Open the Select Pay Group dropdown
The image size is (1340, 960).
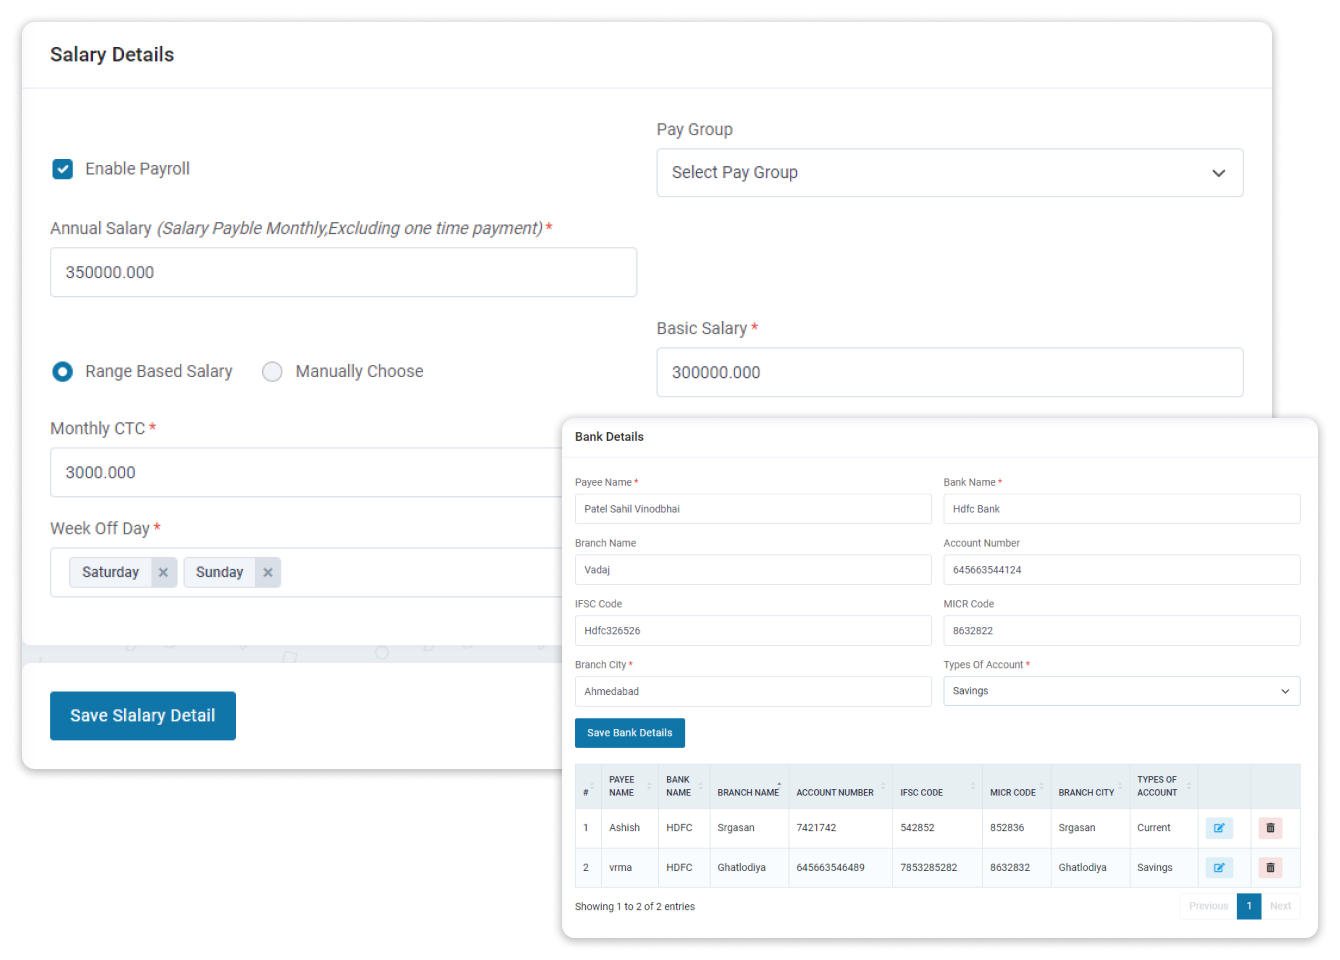click(x=949, y=173)
